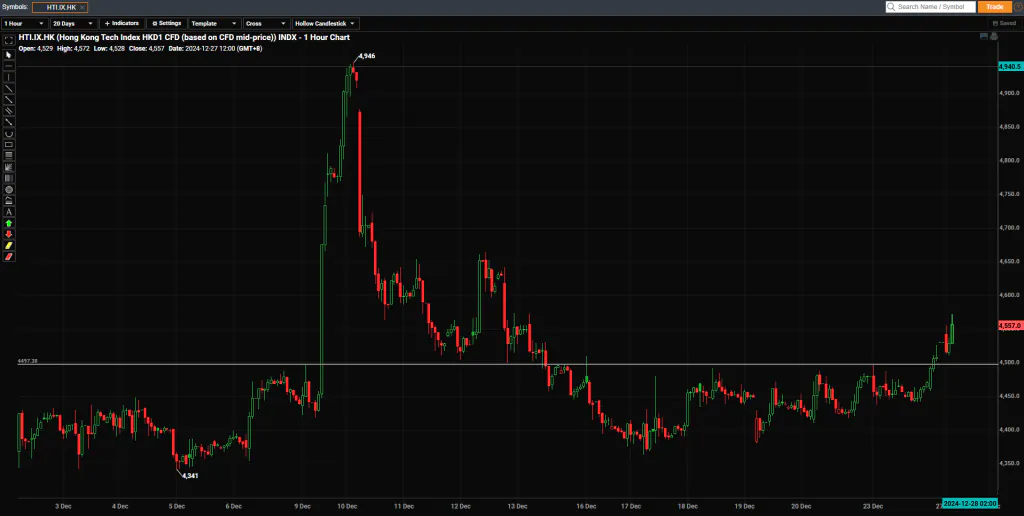
Task: Click the 4,341 low price label
Action: click(190, 476)
